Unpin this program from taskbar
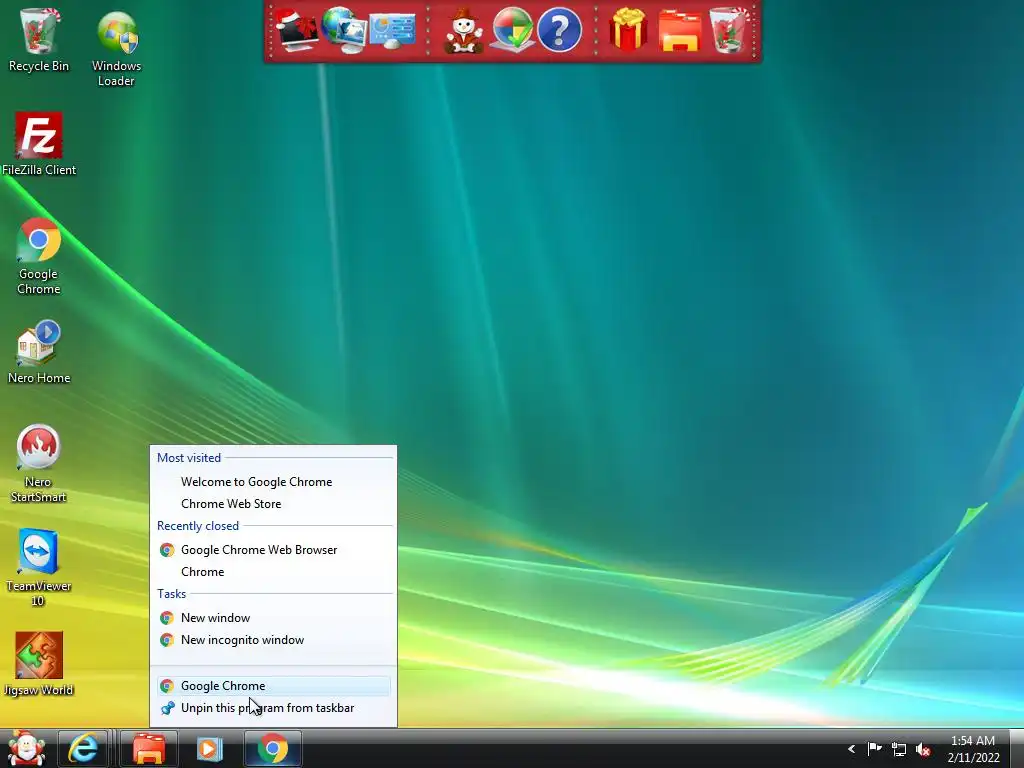The height and width of the screenshot is (768, 1024). tap(274, 708)
